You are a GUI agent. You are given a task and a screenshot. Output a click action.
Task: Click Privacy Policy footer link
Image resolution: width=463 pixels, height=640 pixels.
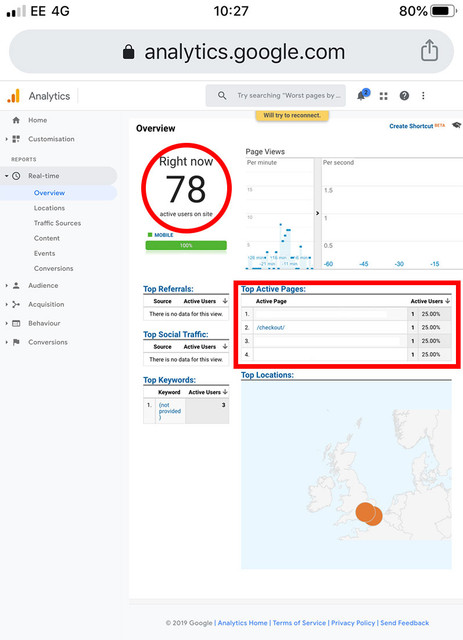pos(353,623)
